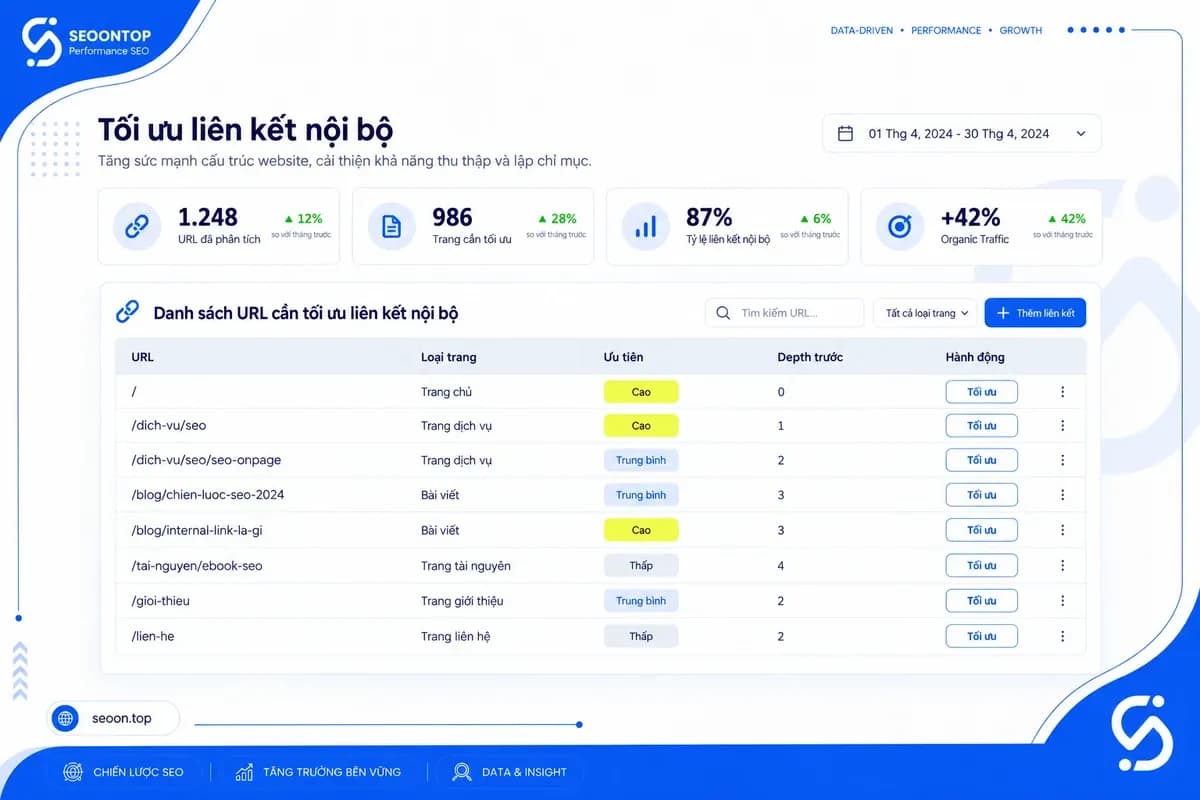
Task: Open more options for /dich-vu/seo row
Action: [1062, 426]
